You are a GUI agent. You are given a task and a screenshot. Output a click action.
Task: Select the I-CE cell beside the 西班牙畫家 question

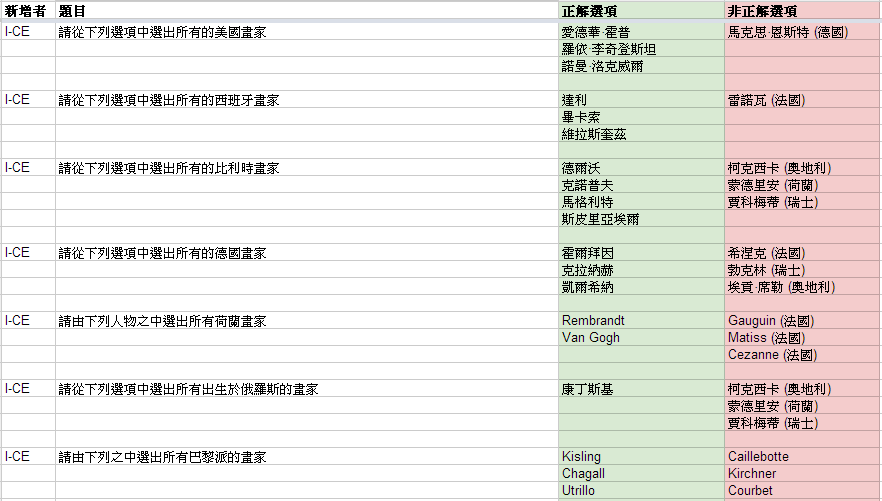28,100
